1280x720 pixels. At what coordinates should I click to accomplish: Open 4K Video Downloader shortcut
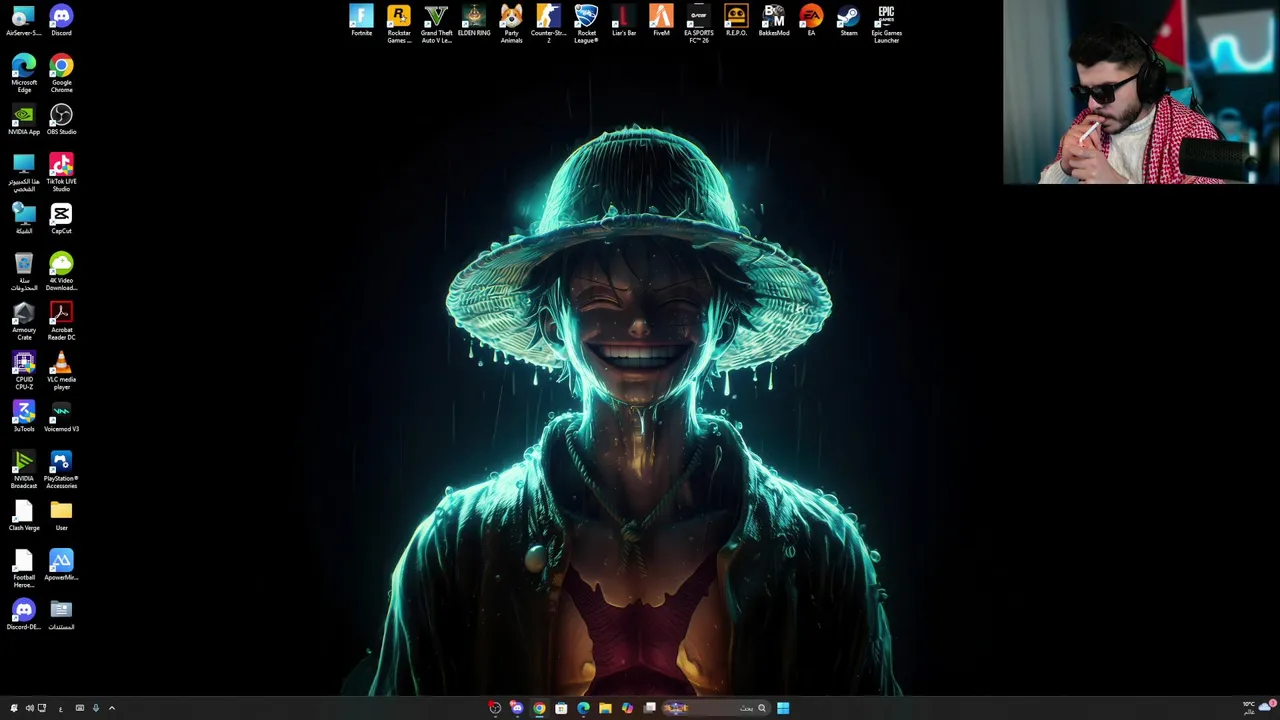coord(61,272)
